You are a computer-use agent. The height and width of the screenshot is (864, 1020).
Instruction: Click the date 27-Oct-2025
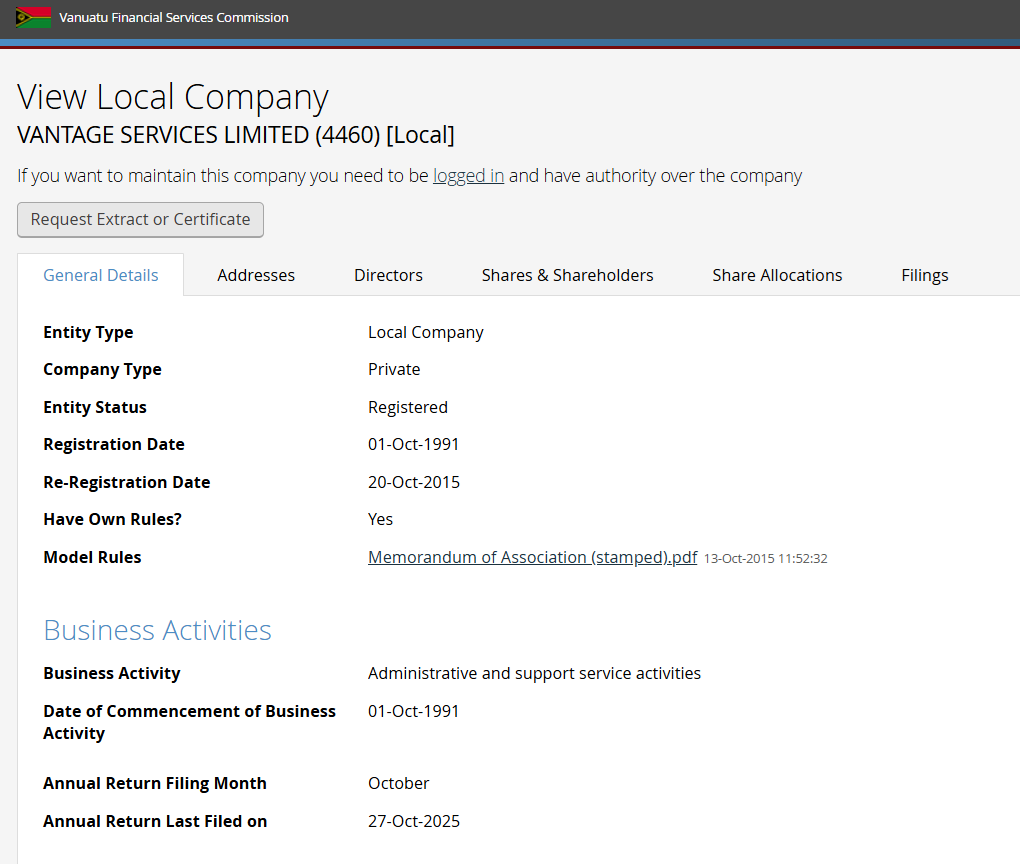tap(414, 821)
